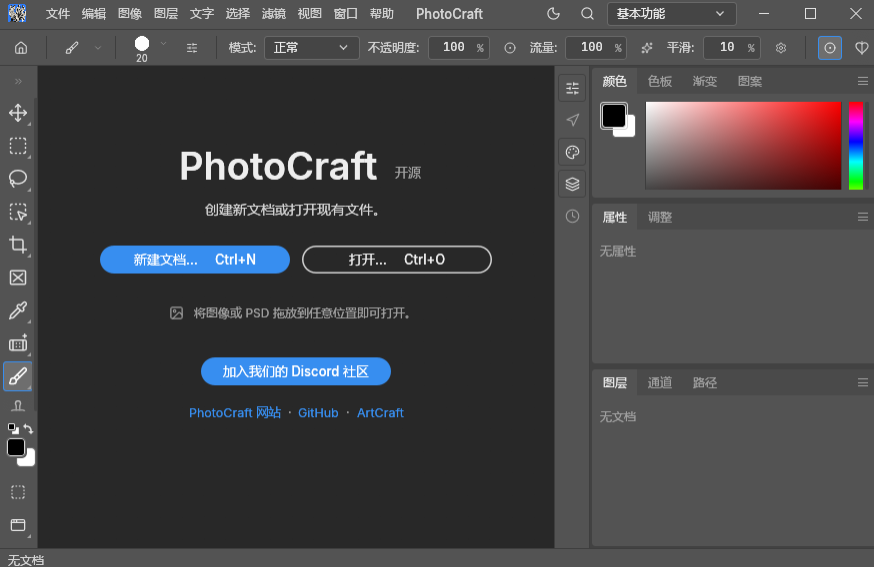Expand the toolbox double-arrow
This screenshot has height=567, width=874.
[x=18, y=81]
